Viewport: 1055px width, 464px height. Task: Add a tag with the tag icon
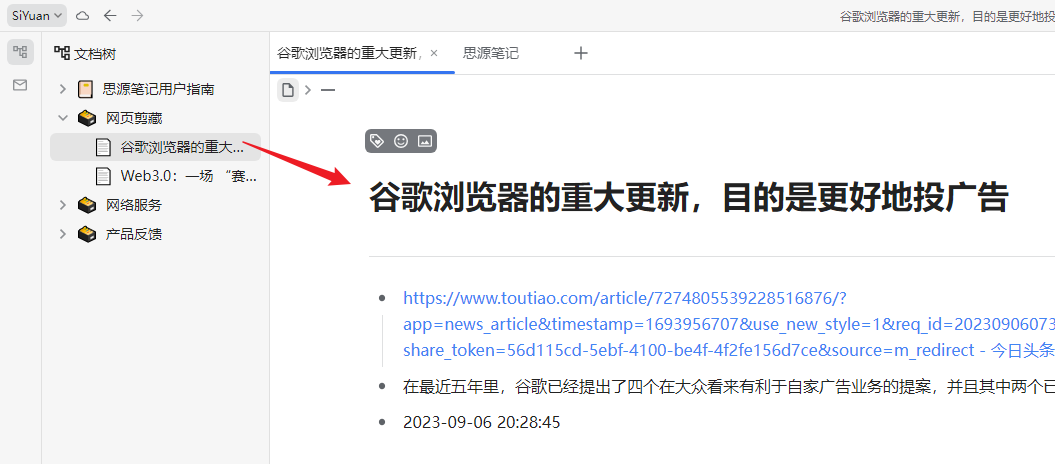pos(377,141)
